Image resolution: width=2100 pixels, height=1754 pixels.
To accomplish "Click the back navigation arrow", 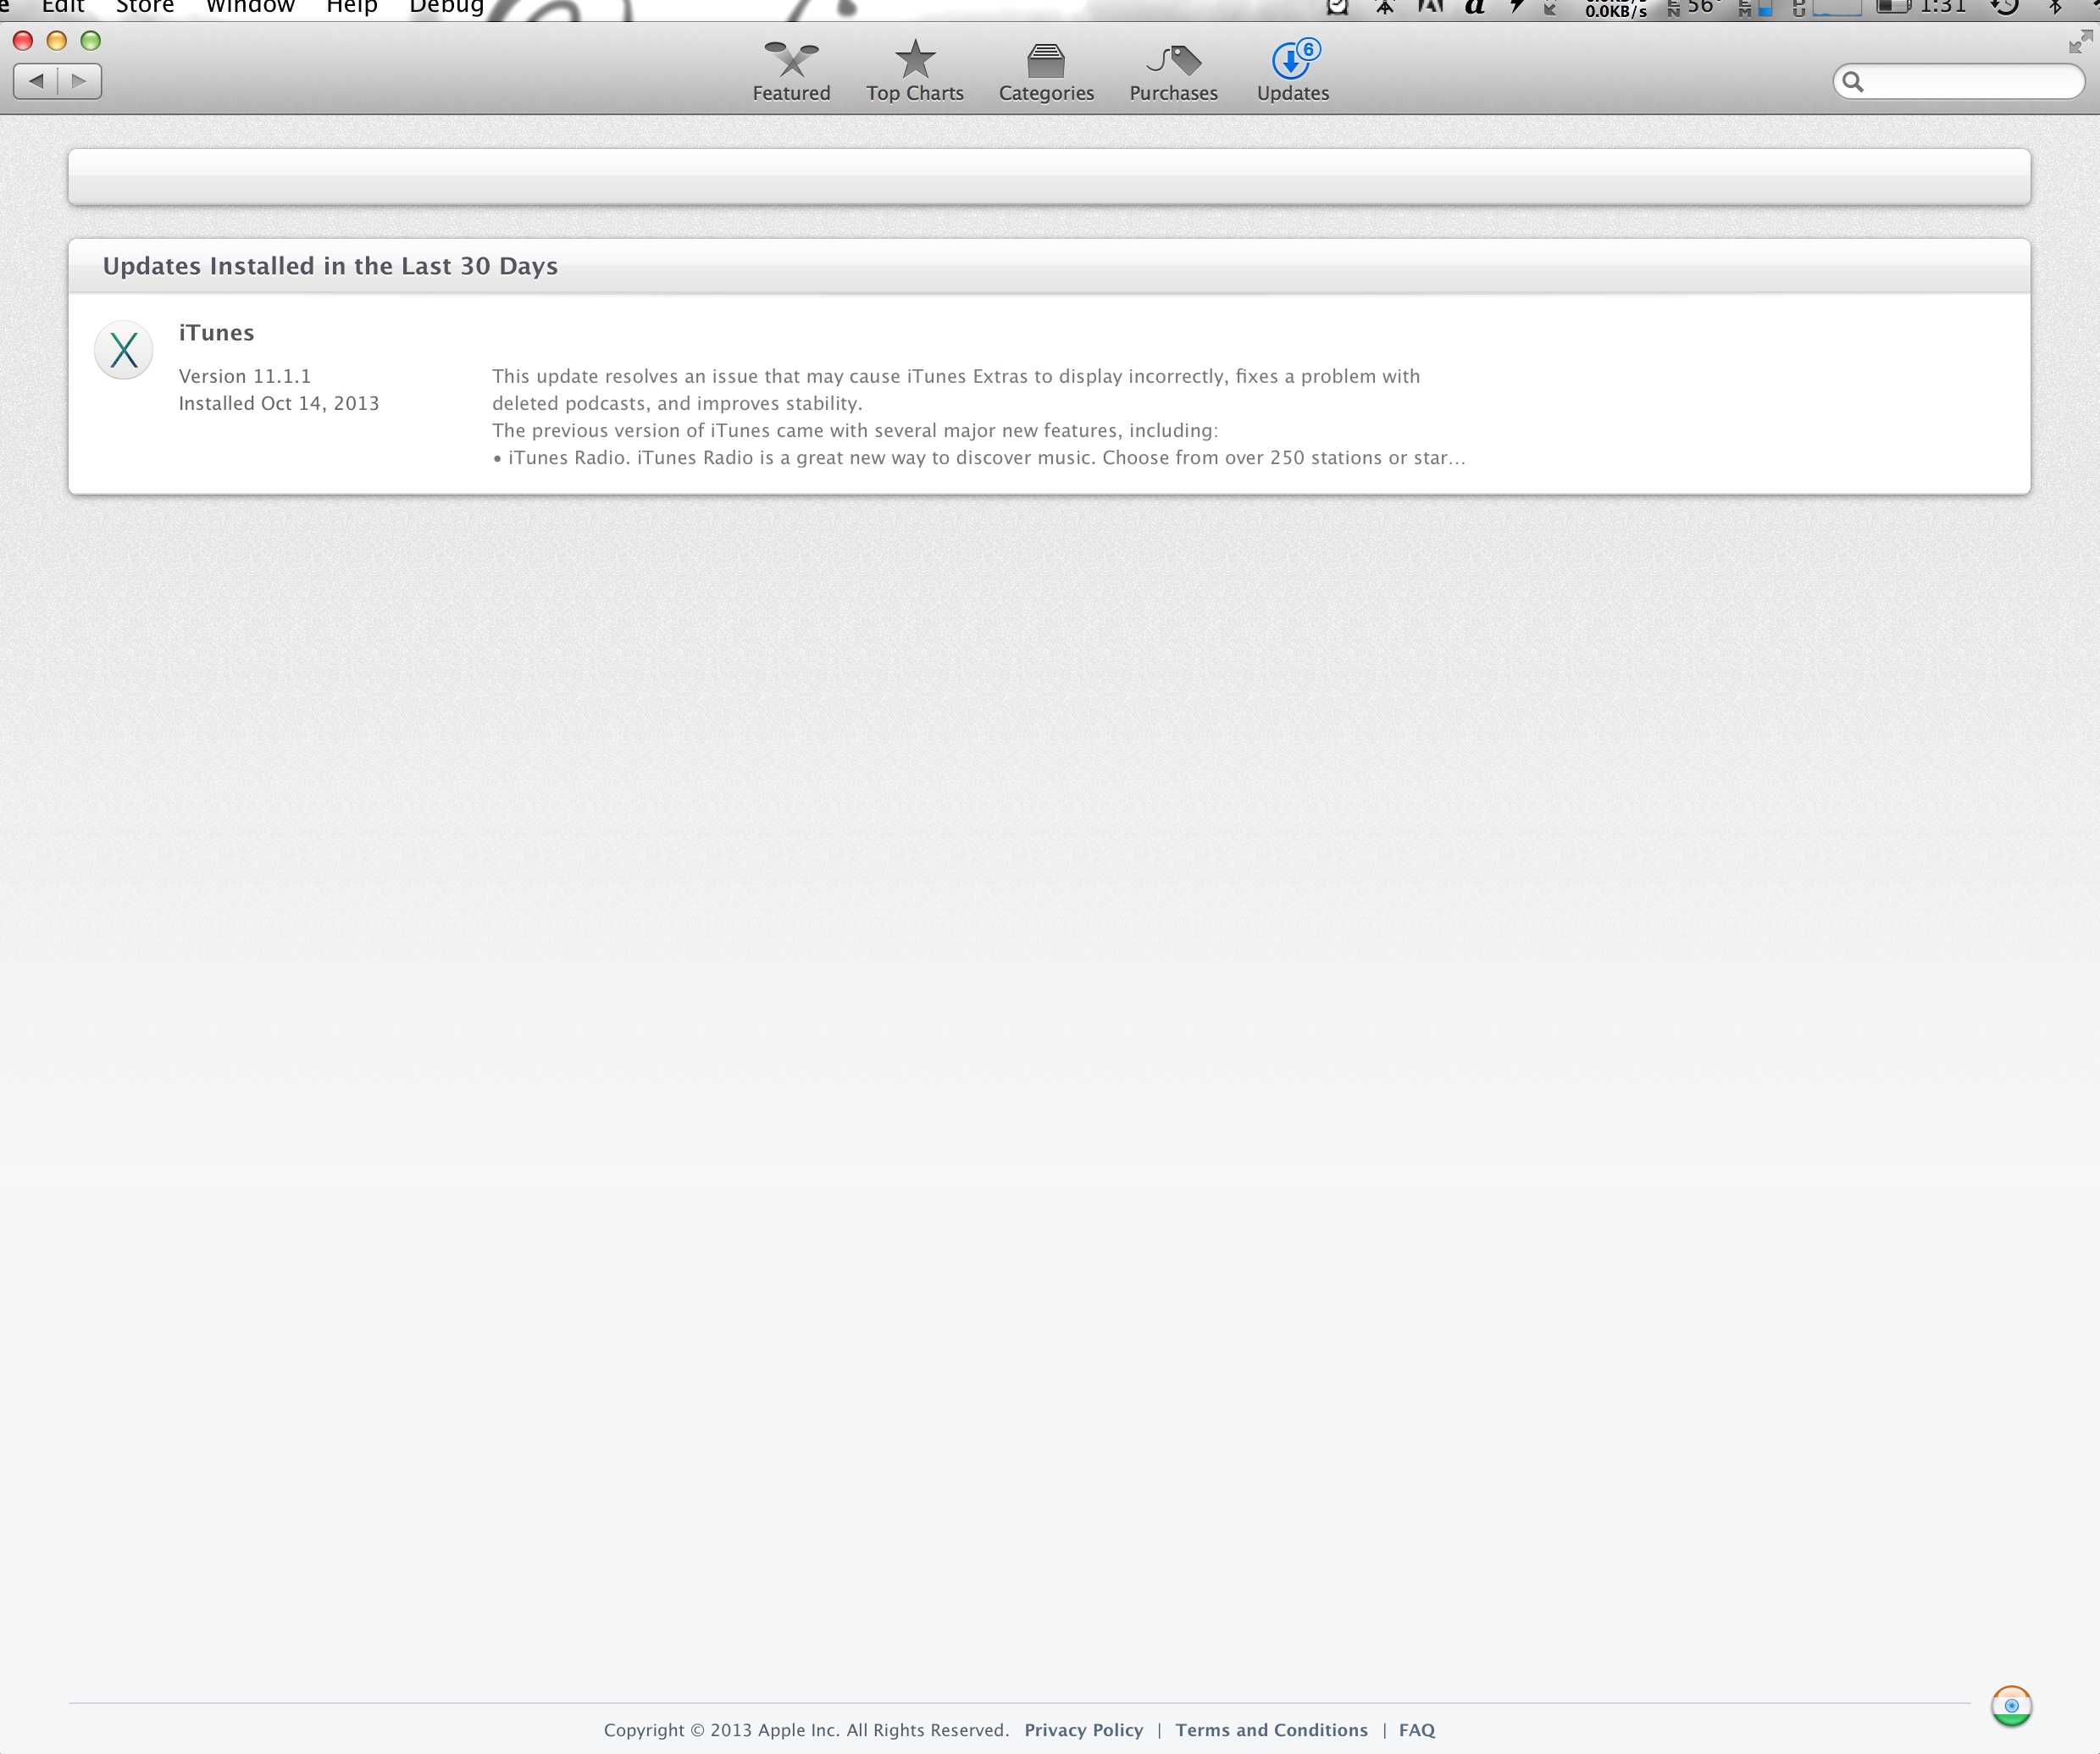I will (x=36, y=81).
